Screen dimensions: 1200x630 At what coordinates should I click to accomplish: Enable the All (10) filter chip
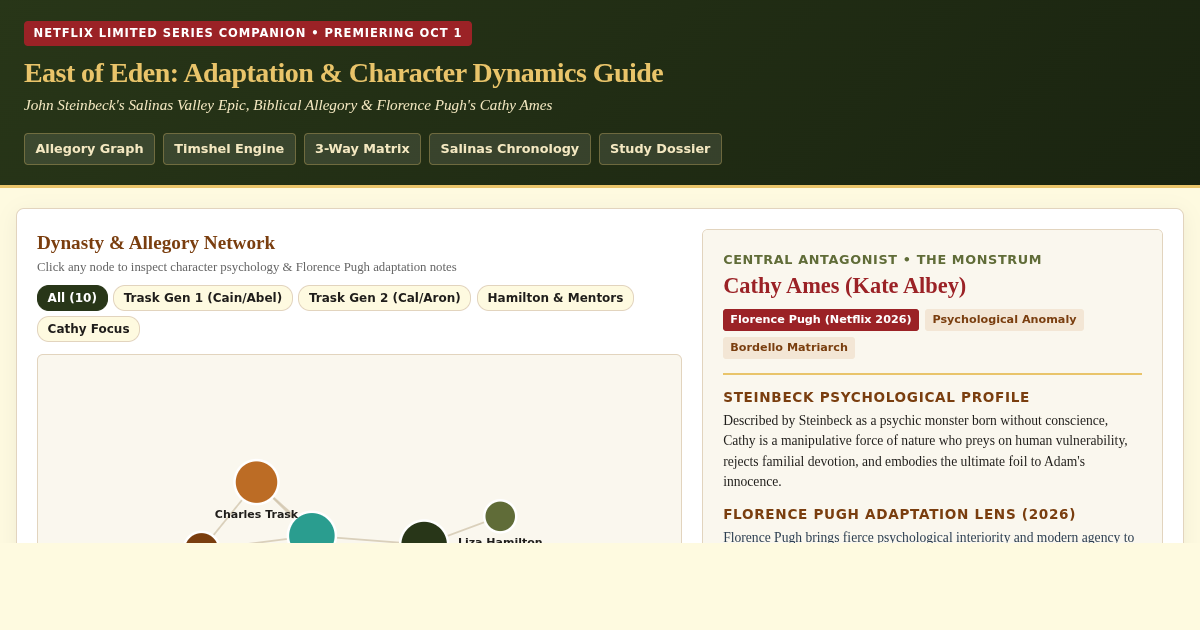point(72,298)
